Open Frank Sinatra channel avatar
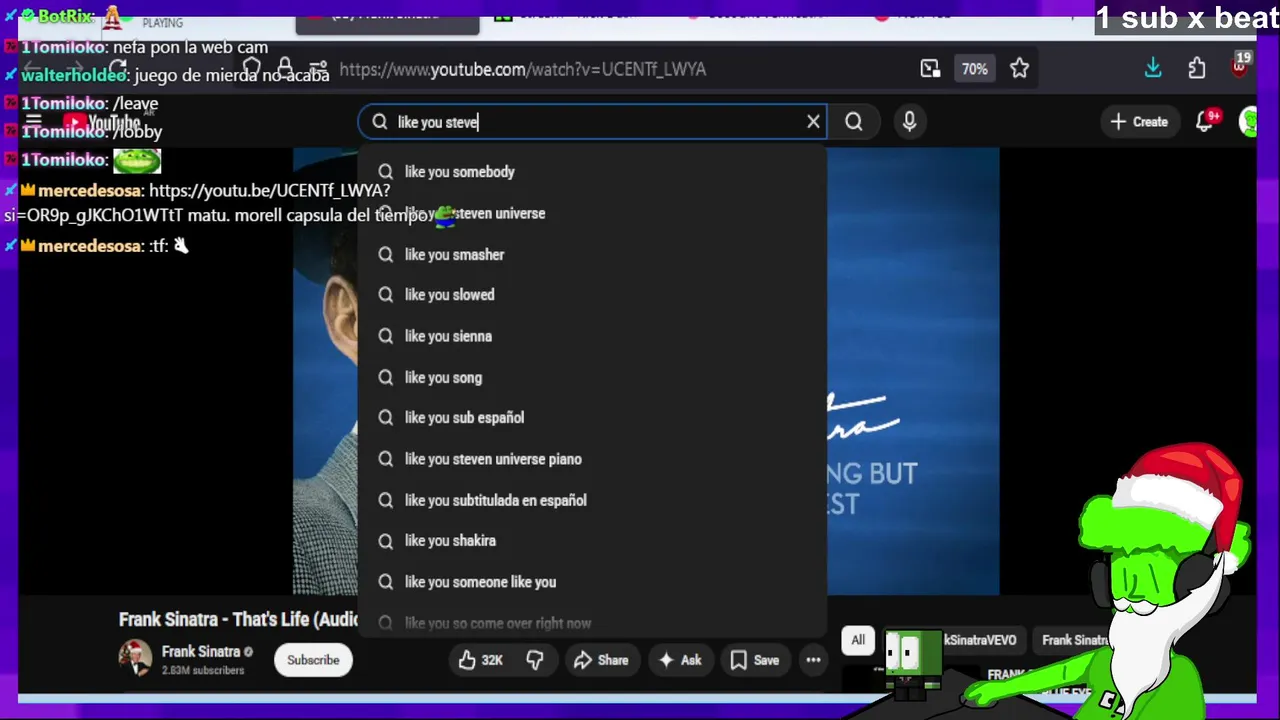1280x720 pixels. coord(135,659)
